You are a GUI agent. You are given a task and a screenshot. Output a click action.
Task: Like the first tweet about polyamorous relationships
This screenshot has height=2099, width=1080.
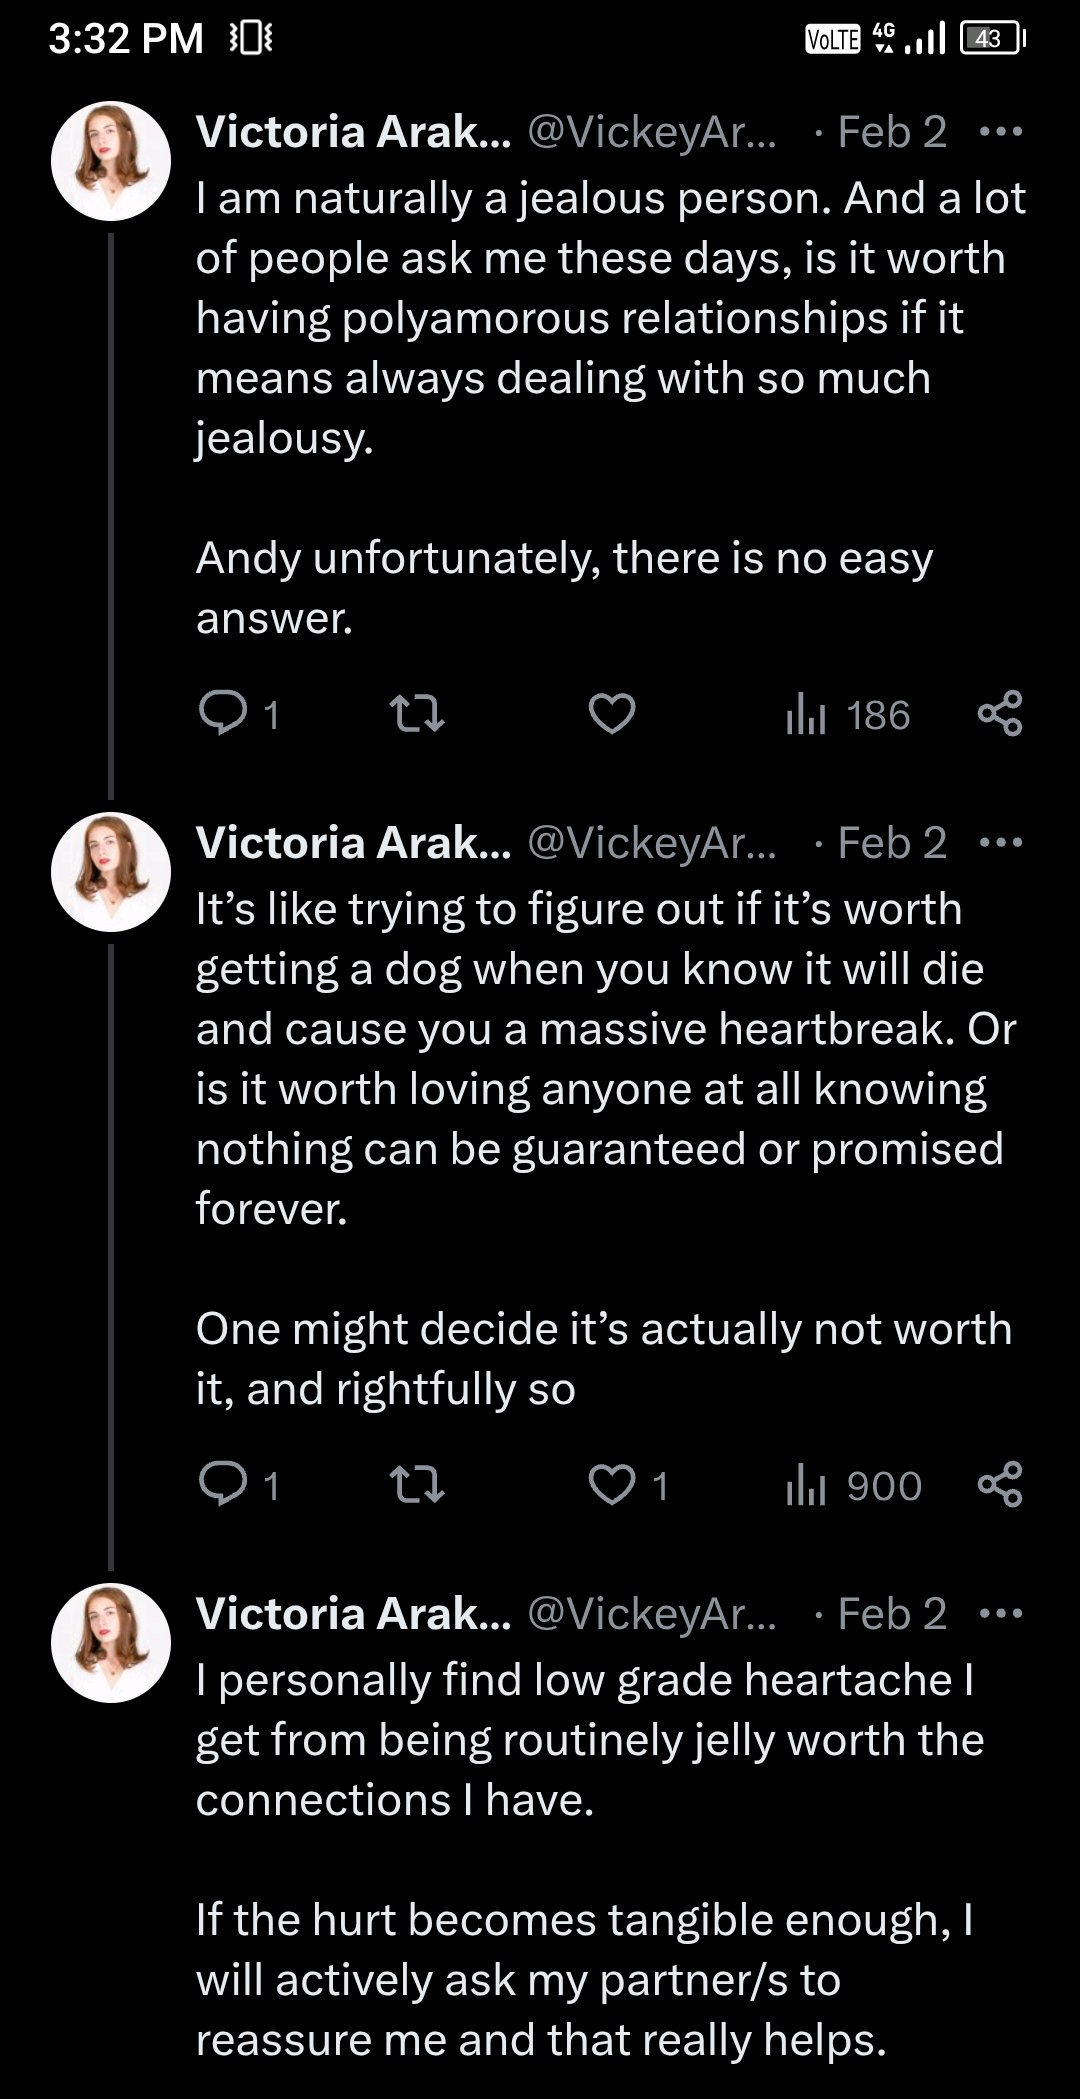(x=612, y=714)
